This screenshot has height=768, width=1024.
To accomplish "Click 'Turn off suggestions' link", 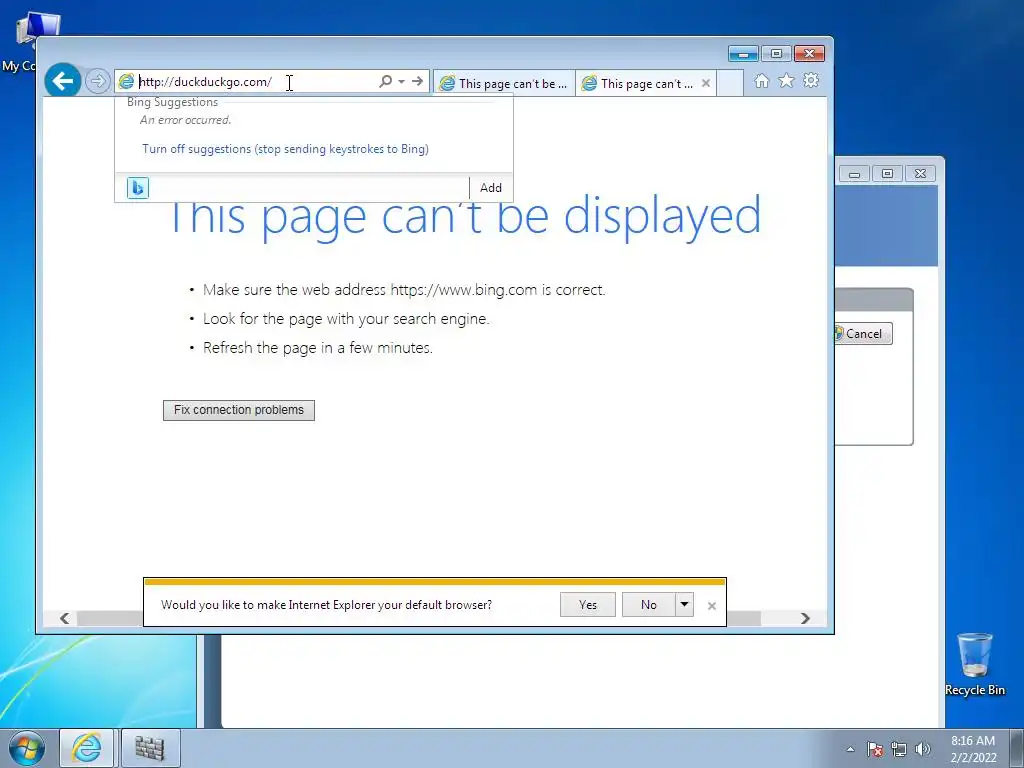I will click(x=285, y=149).
